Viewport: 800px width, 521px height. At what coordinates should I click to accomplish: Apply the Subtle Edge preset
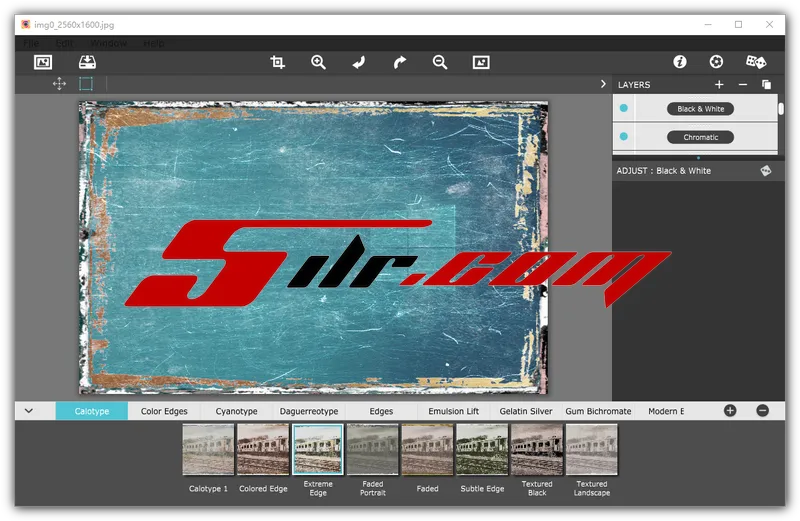pyautogui.click(x=482, y=450)
